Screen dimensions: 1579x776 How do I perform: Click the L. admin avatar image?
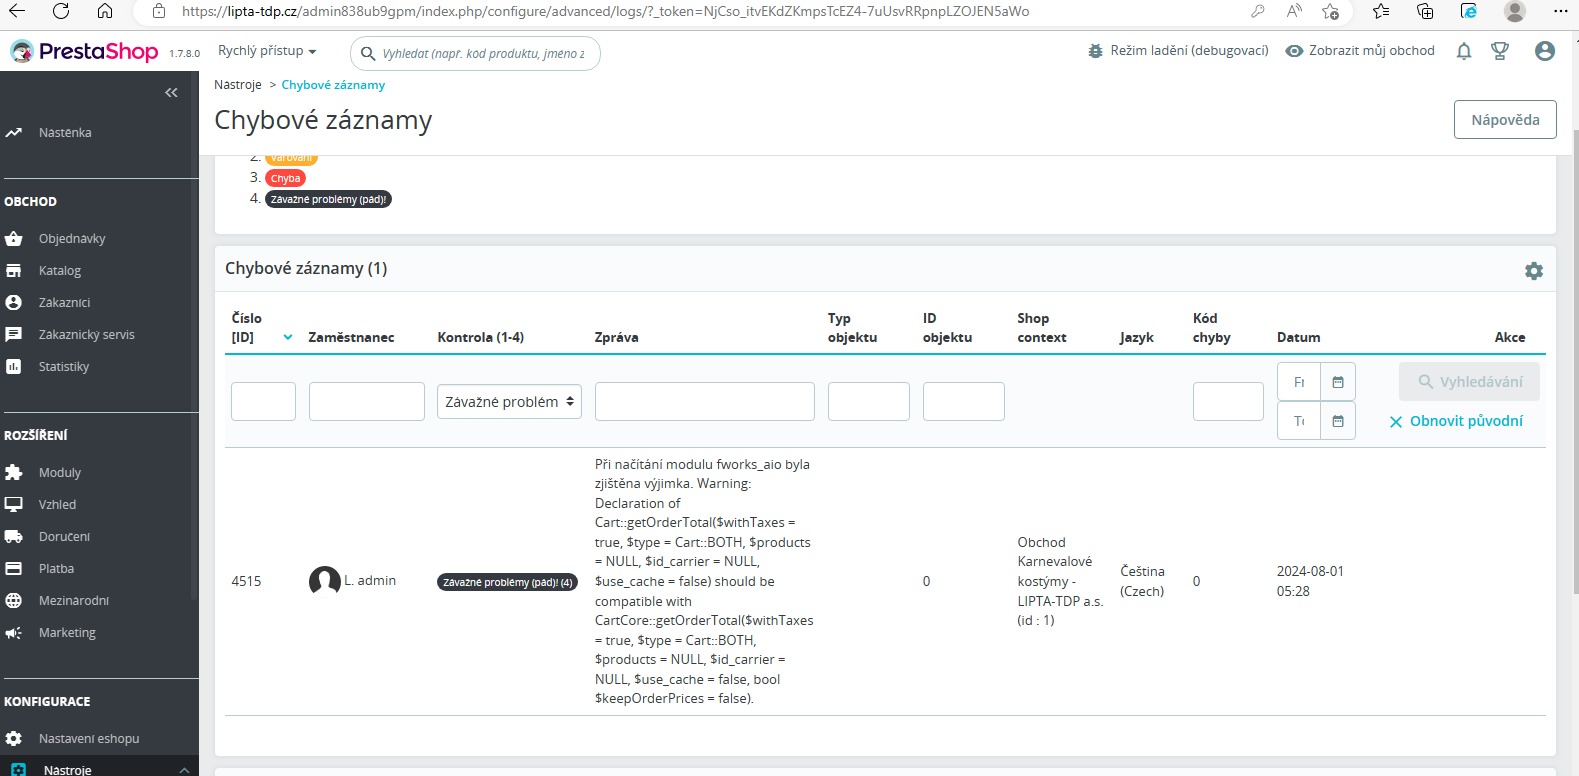324,581
